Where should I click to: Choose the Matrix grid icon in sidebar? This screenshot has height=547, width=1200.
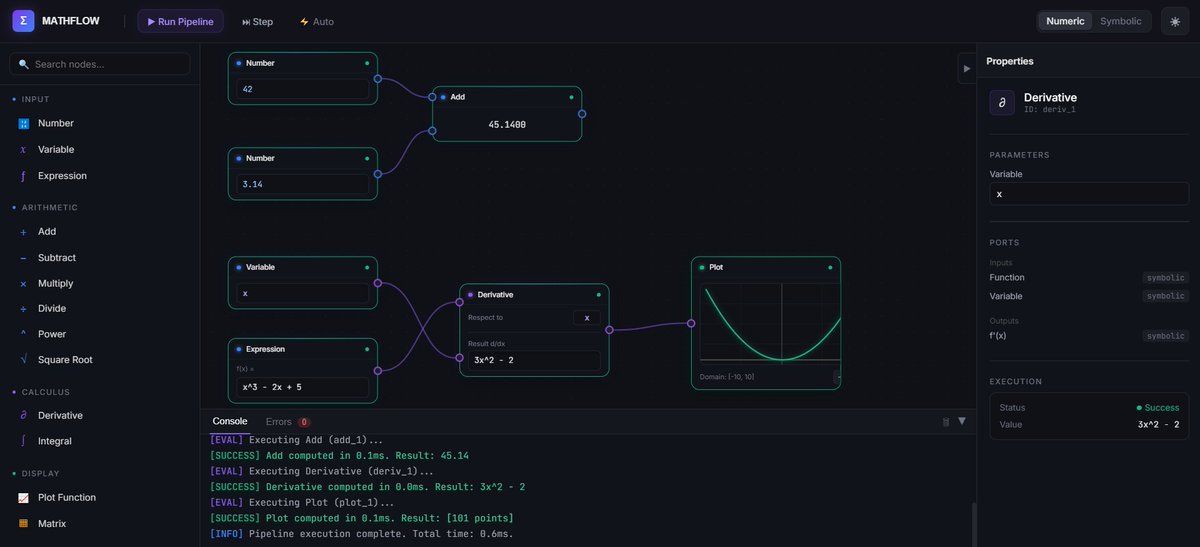click(24, 523)
